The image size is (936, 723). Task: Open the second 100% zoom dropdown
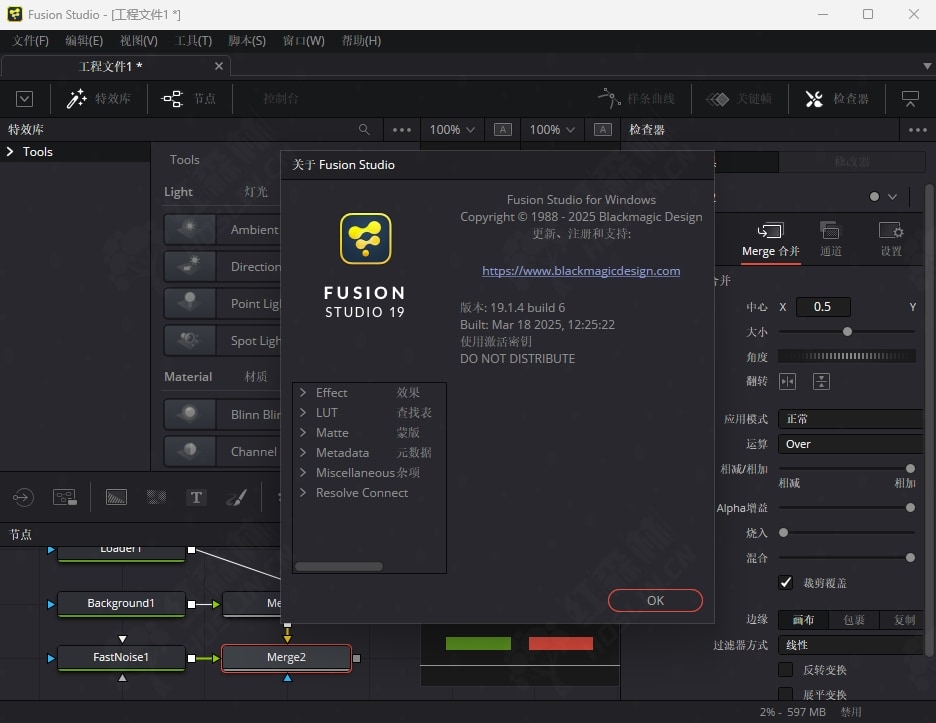[x=552, y=130]
